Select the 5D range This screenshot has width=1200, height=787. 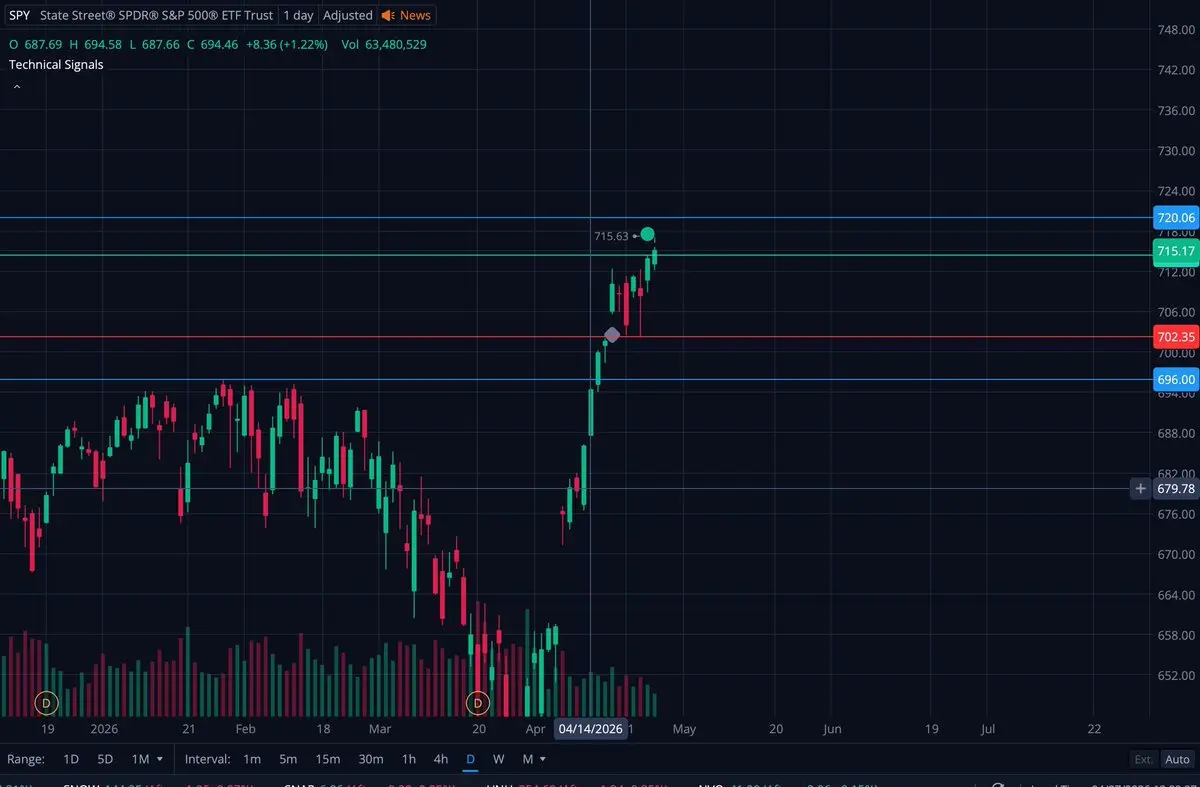pos(105,759)
